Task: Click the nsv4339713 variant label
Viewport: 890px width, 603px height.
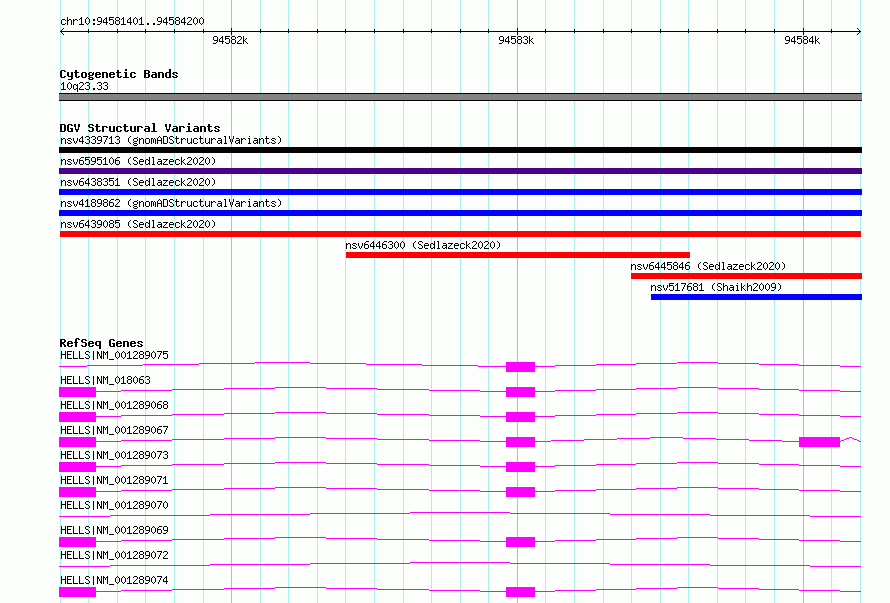Action: coord(171,140)
